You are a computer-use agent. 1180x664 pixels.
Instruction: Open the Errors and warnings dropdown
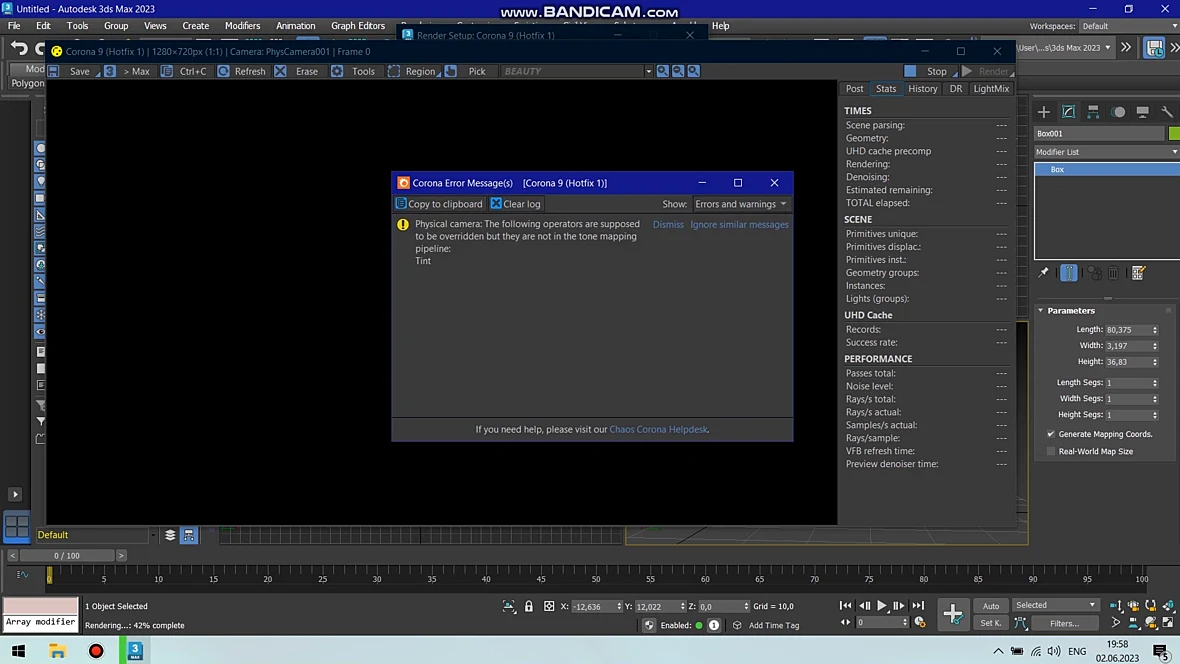(x=741, y=204)
